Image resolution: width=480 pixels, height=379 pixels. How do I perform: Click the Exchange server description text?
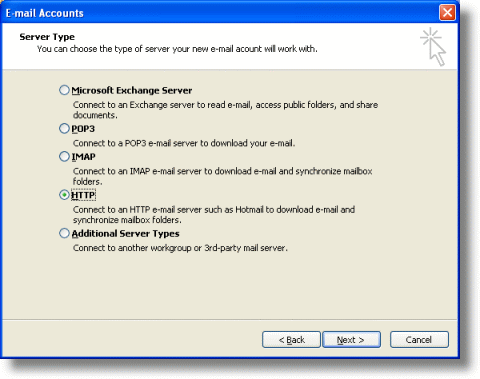[x=225, y=110]
